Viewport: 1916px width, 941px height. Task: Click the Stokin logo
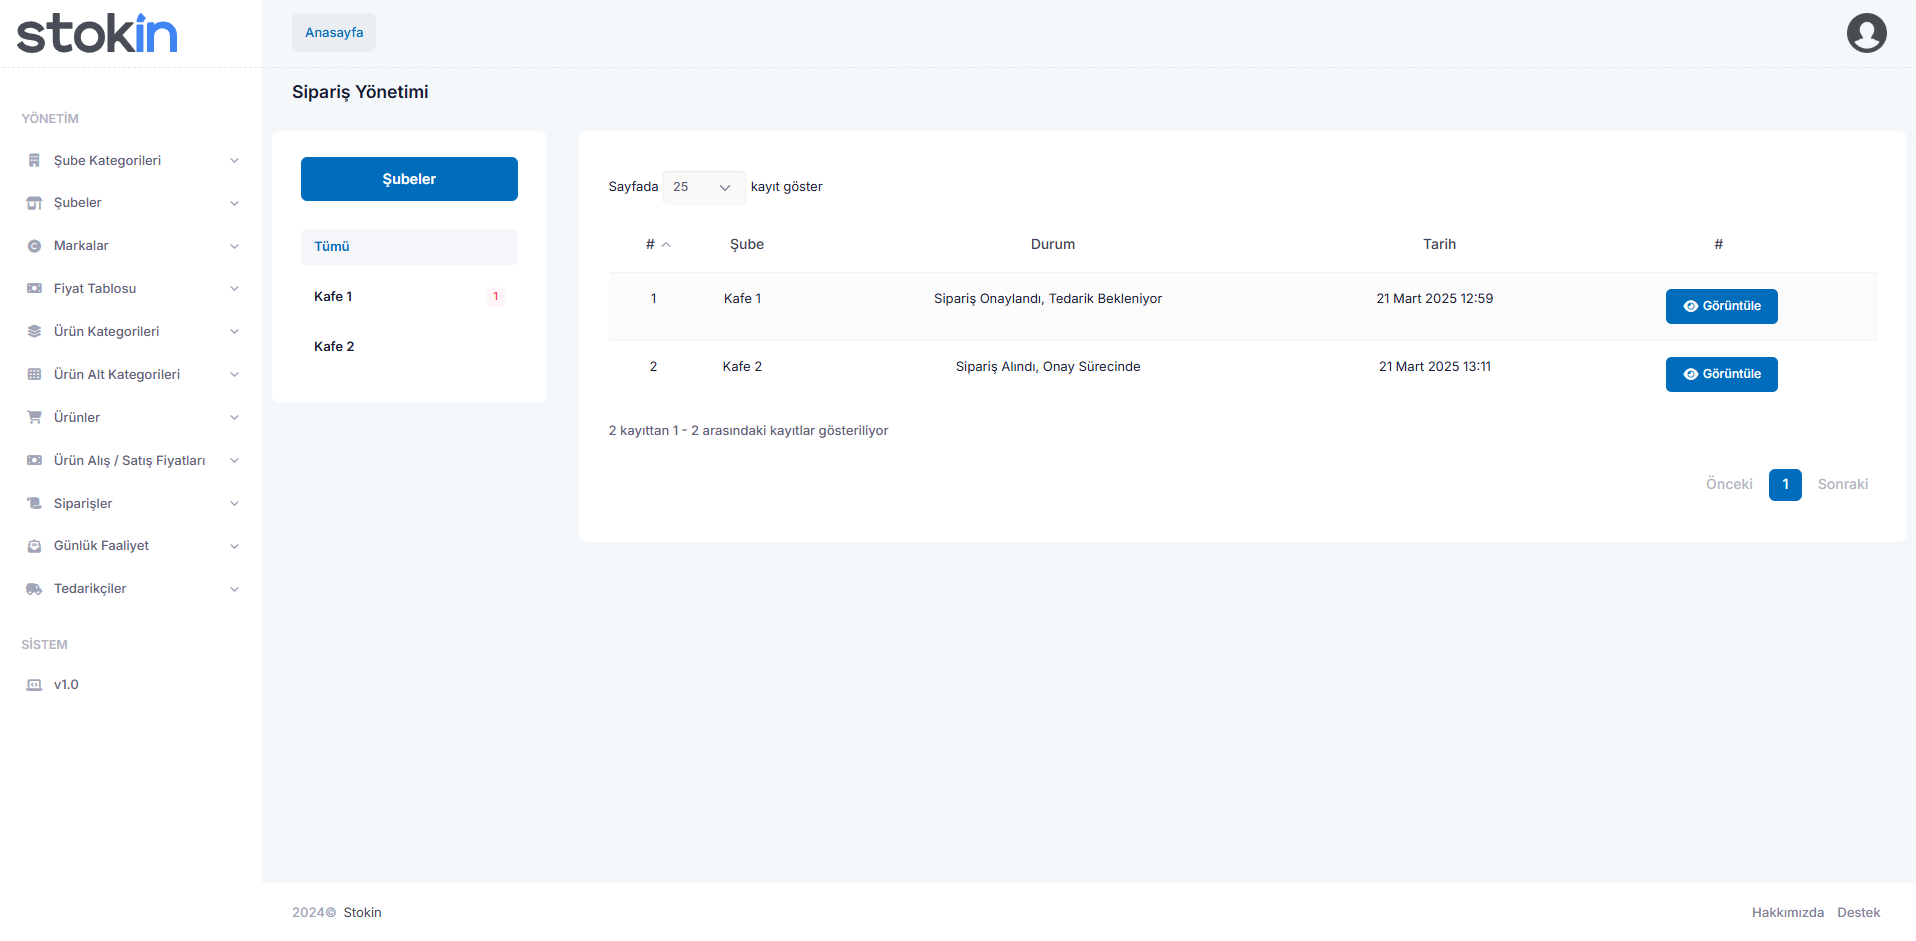(97, 34)
